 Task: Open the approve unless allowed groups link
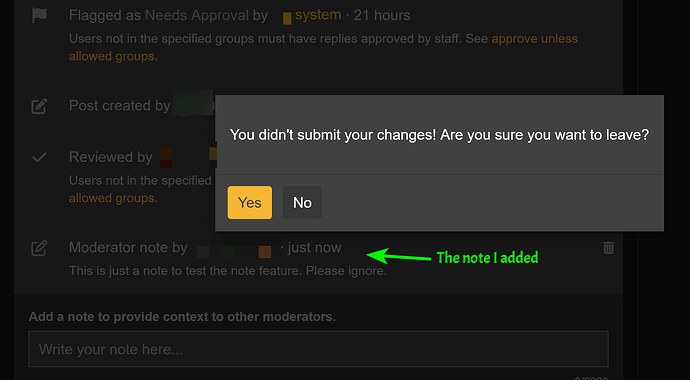[323, 48]
